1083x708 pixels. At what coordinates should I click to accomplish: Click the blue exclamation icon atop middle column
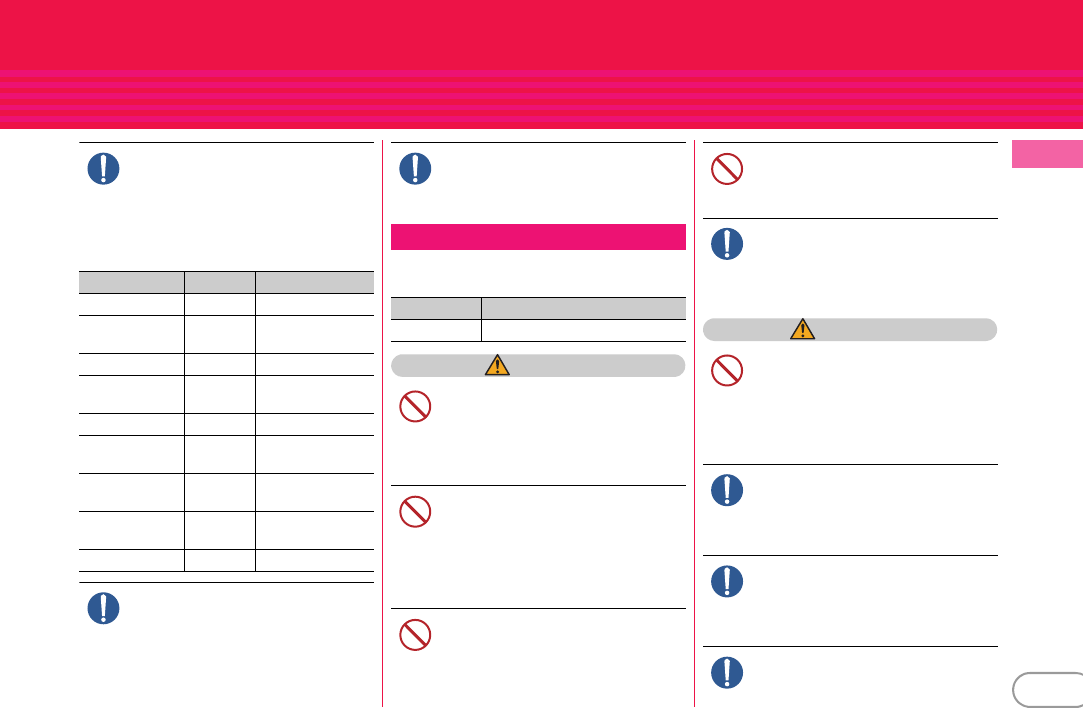tap(415, 169)
